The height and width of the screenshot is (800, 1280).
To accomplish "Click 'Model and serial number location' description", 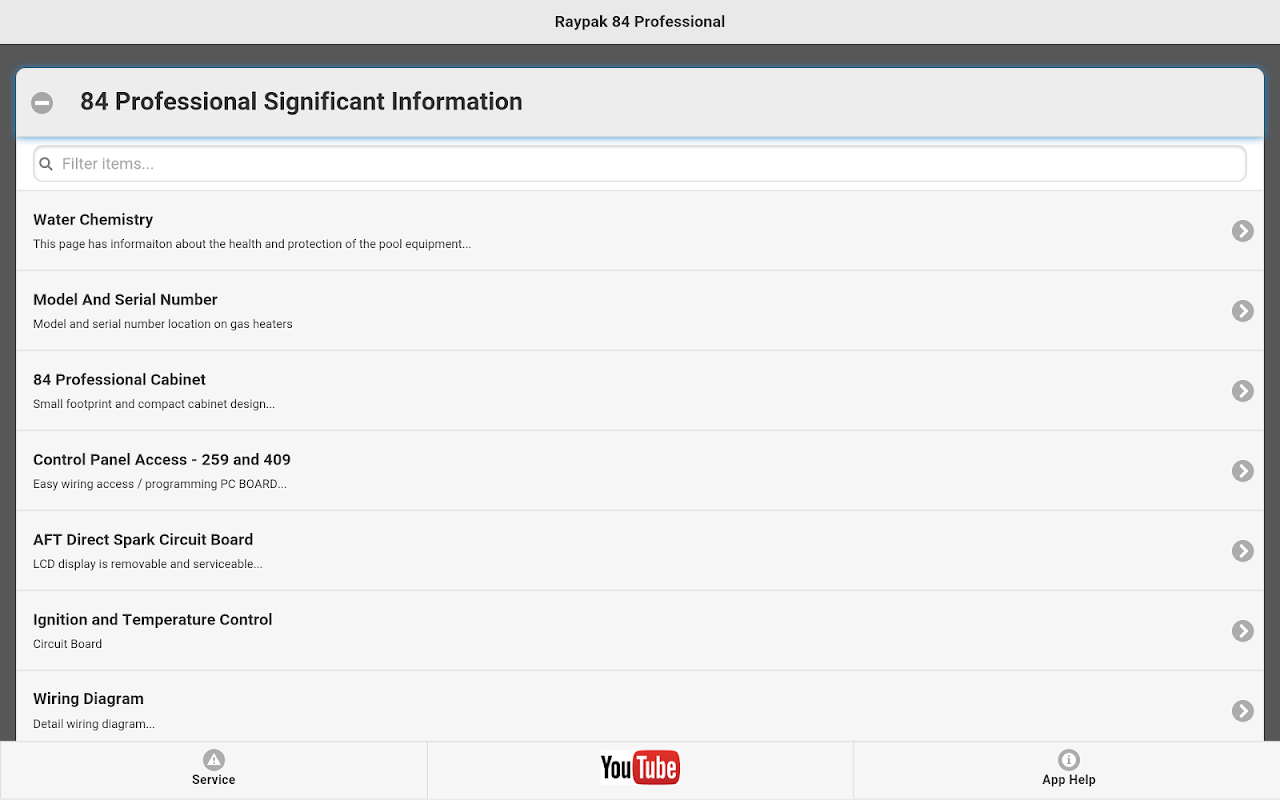I will (163, 324).
